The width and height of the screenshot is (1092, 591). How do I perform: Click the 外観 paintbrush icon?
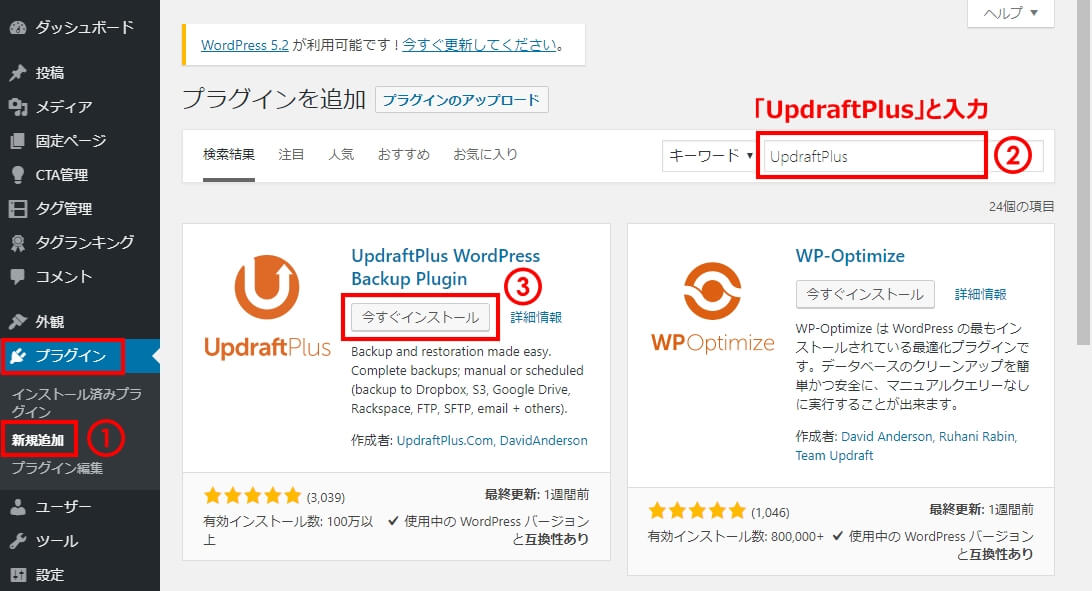pyautogui.click(x=17, y=321)
